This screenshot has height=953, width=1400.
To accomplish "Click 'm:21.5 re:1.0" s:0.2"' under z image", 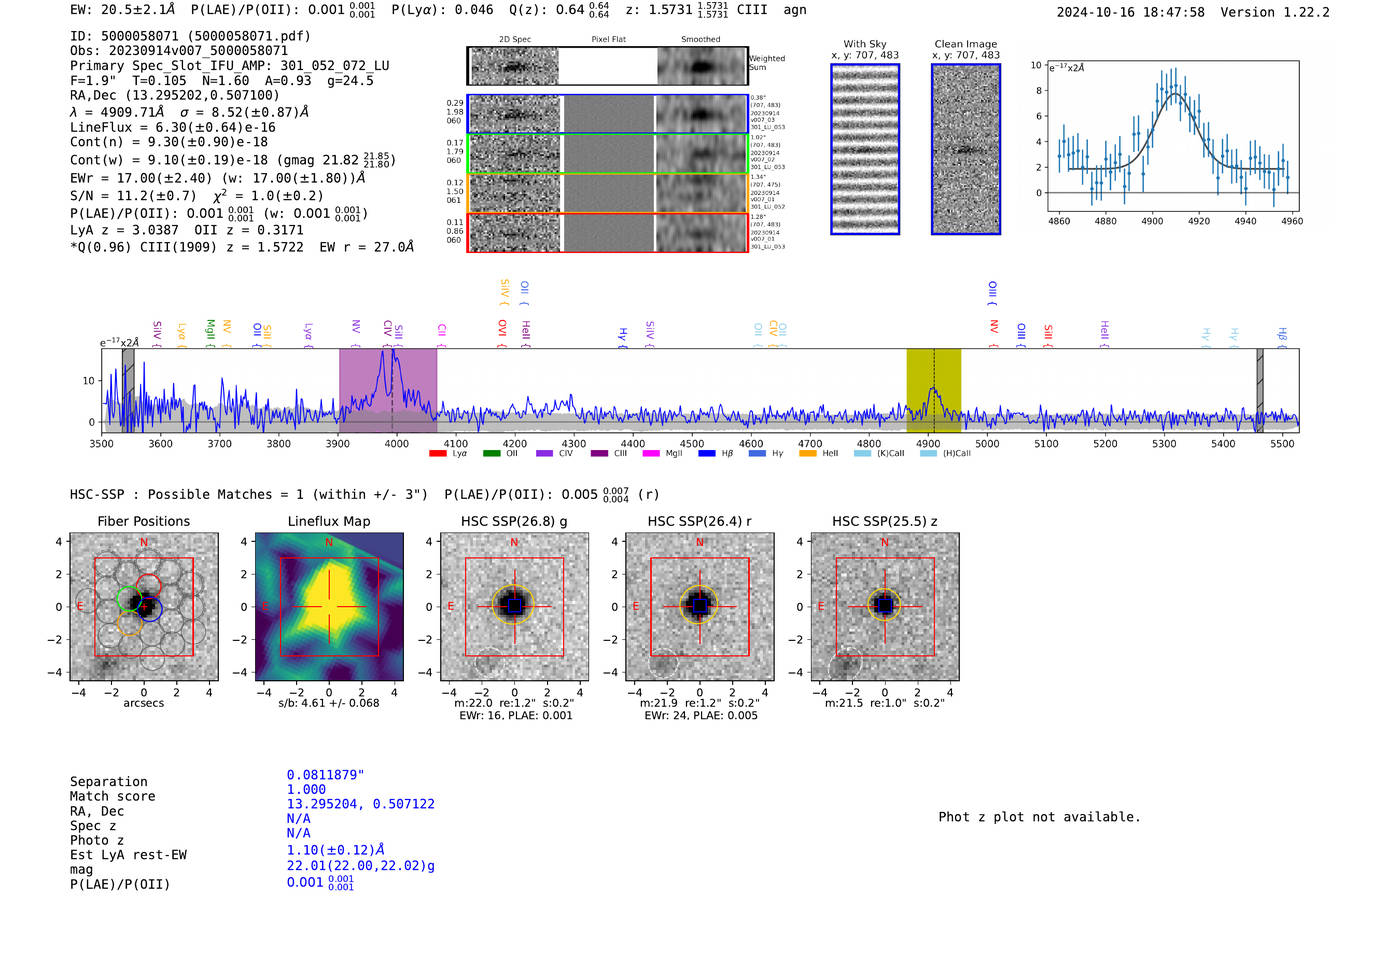I will (885, 703).
